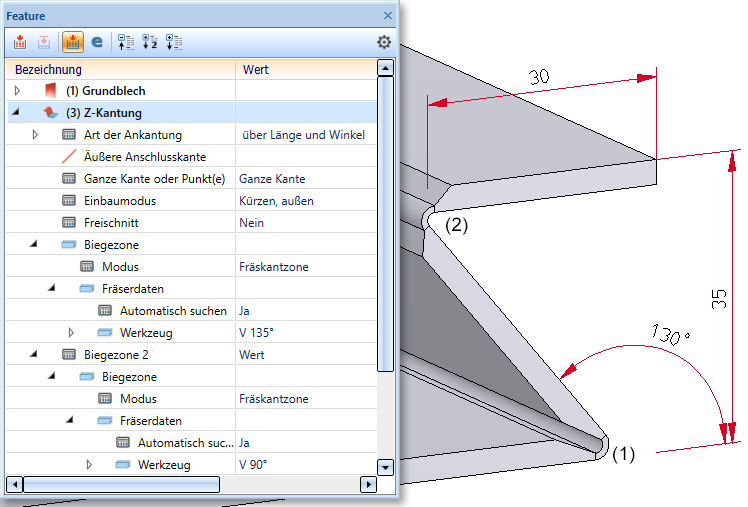
Task: Toggle the highlighted orange feature icon
Action: click(x=73, y=42)
